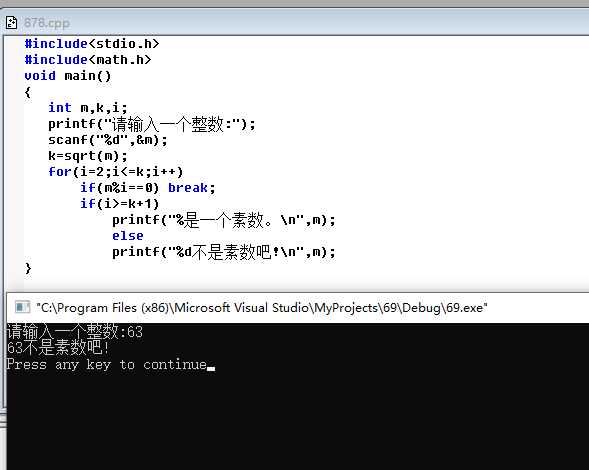The width and height of the screenshot is (589, 470).
Task: Click the #include<stdio.h> line
Action: pos(92,44)
